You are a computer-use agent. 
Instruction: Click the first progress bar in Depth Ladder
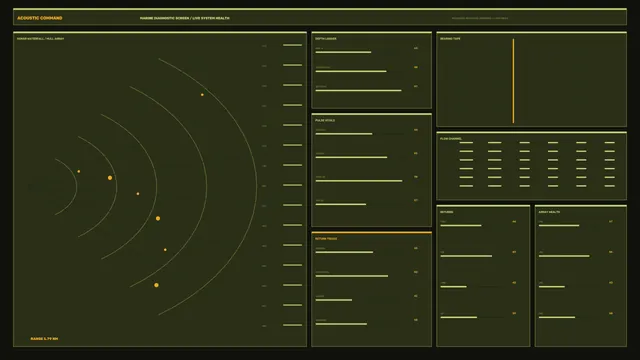343,52
